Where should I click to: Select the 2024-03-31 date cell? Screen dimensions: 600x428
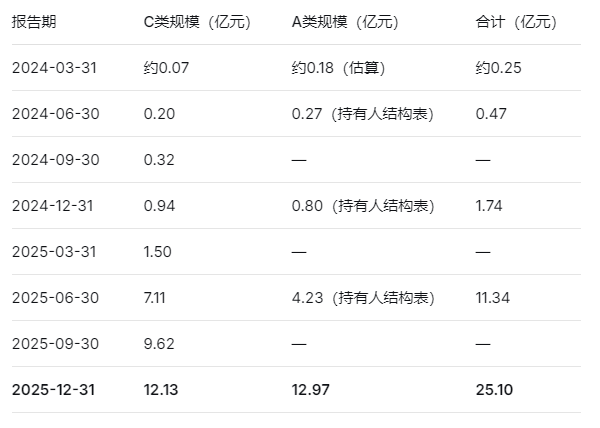pos(54,68)
